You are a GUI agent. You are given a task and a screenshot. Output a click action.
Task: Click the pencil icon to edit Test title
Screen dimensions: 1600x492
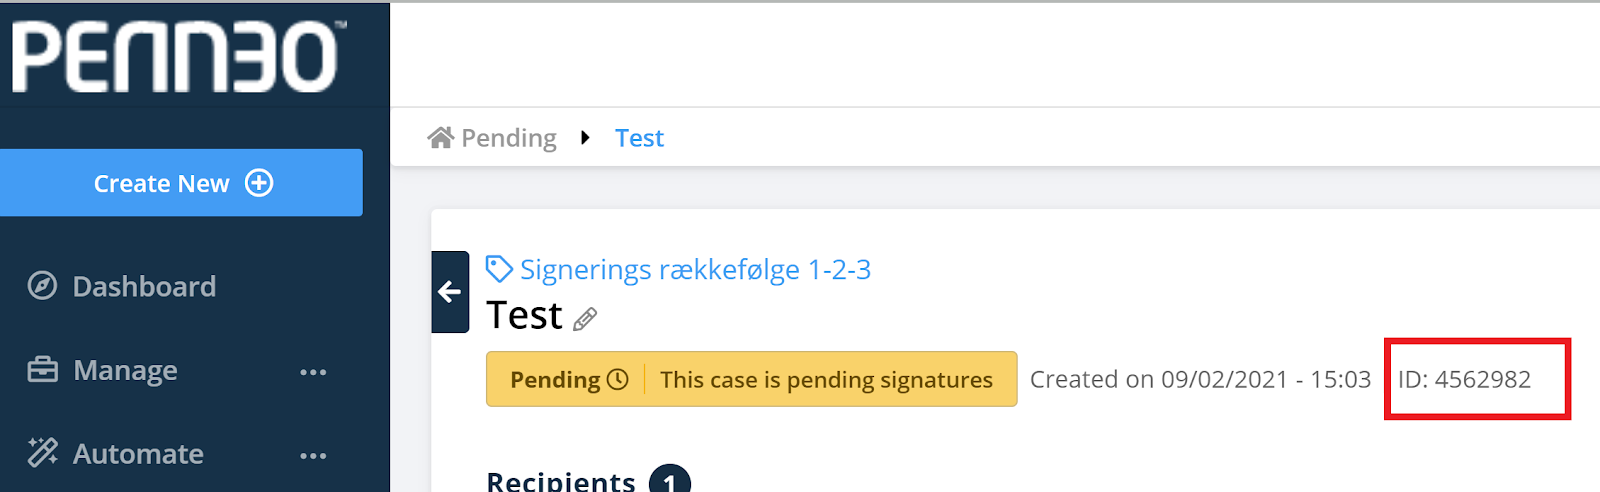click(x=585, y=319)
